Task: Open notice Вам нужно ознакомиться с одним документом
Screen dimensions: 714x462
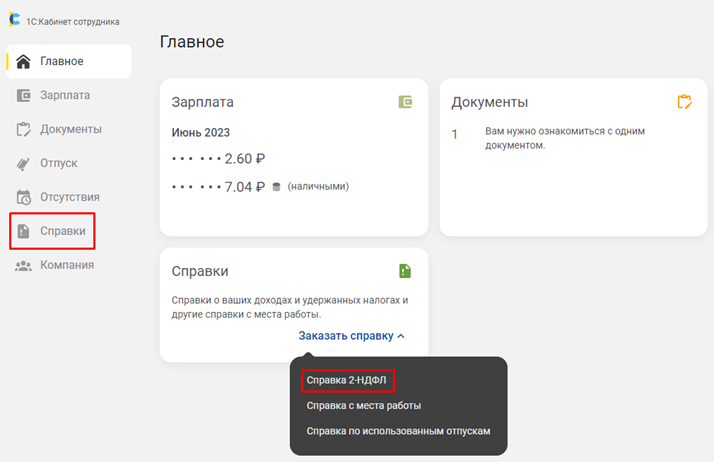Action: (565, 138)
